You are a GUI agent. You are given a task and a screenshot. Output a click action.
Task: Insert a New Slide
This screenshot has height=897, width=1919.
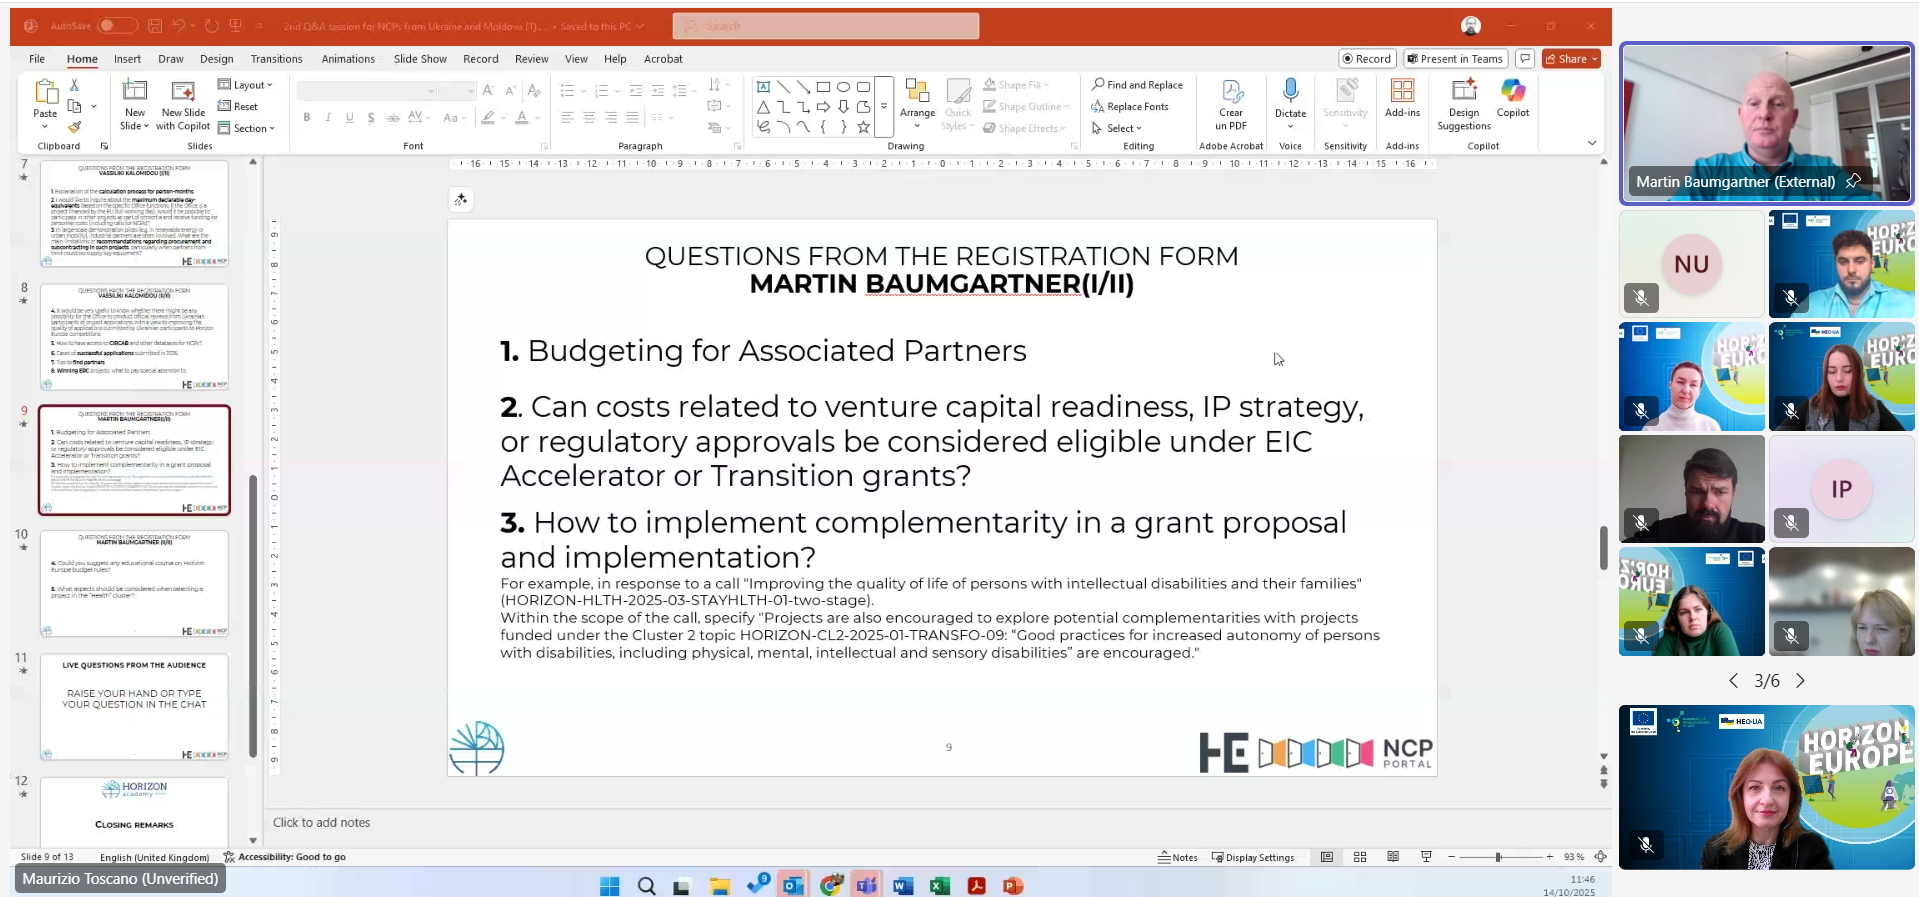click(x=135, y=93)
